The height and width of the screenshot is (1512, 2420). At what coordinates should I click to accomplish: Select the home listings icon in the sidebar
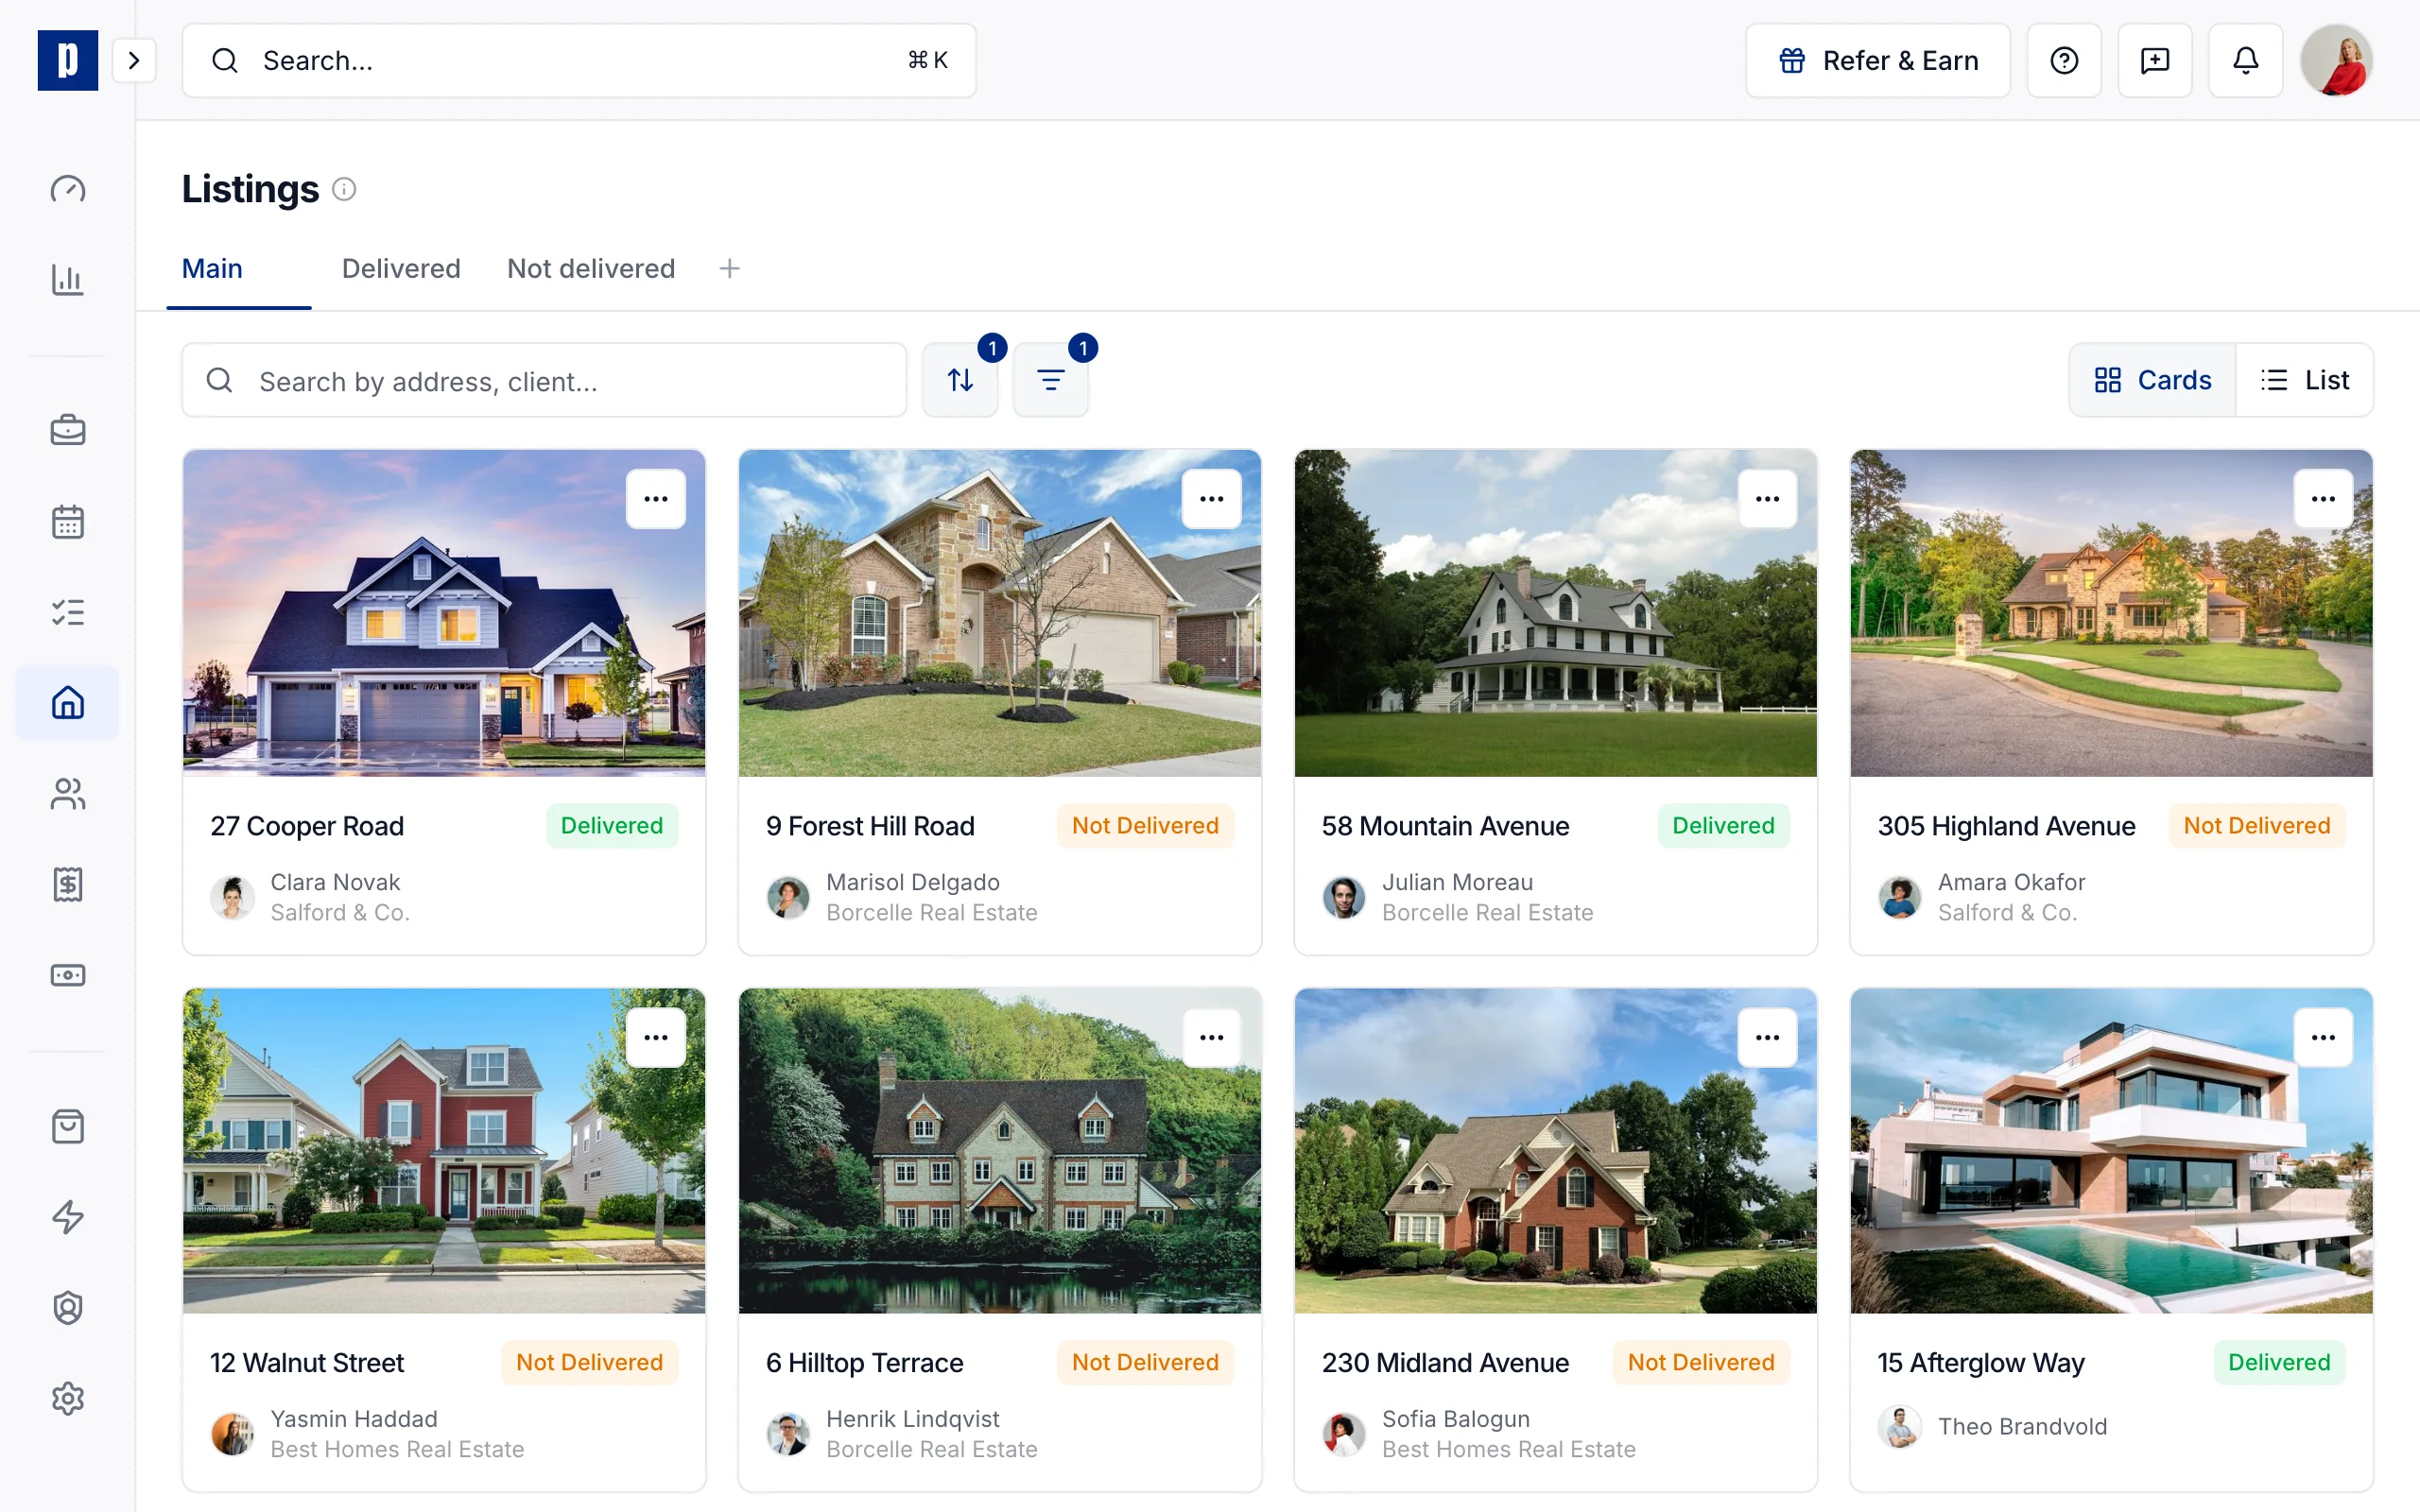[67, 703]
